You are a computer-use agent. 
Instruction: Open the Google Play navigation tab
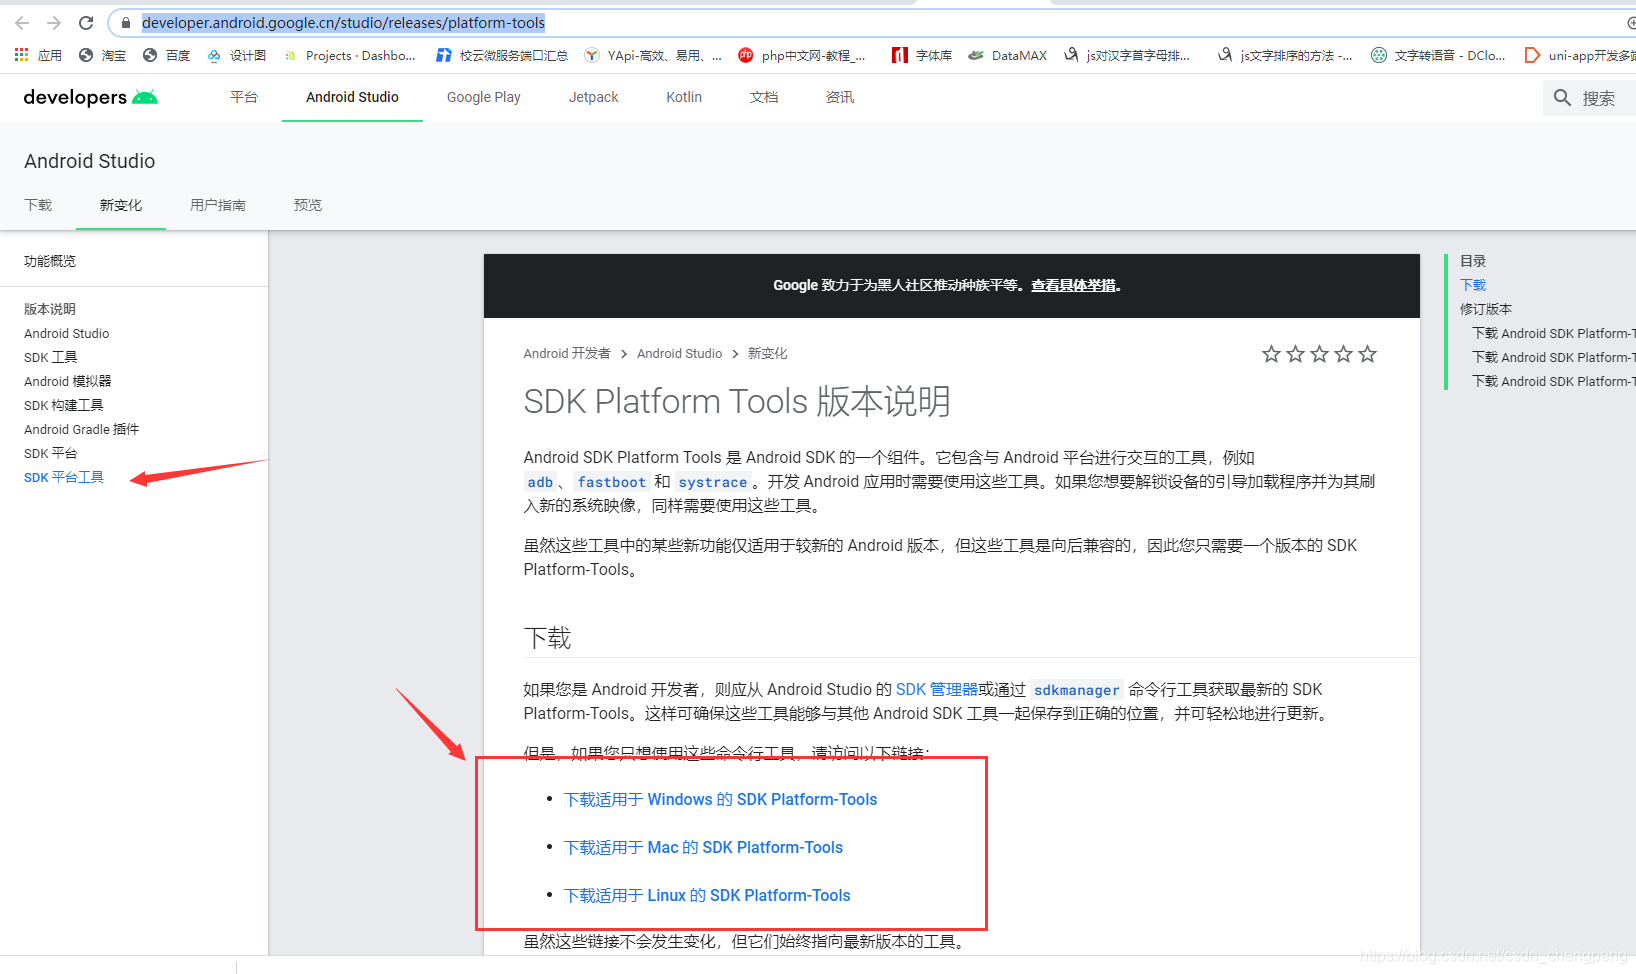(x=484, y=97)
